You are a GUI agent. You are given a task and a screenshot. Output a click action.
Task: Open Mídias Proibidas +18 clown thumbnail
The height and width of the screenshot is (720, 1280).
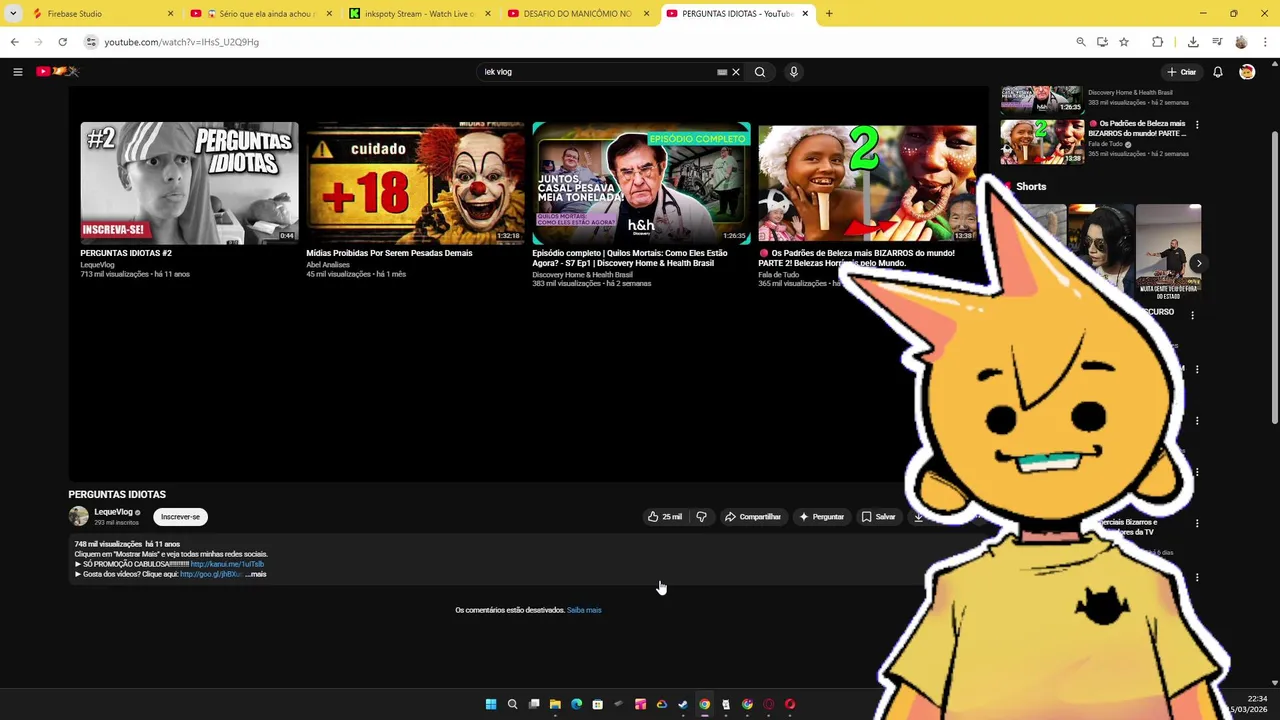[x=415, y=183]
